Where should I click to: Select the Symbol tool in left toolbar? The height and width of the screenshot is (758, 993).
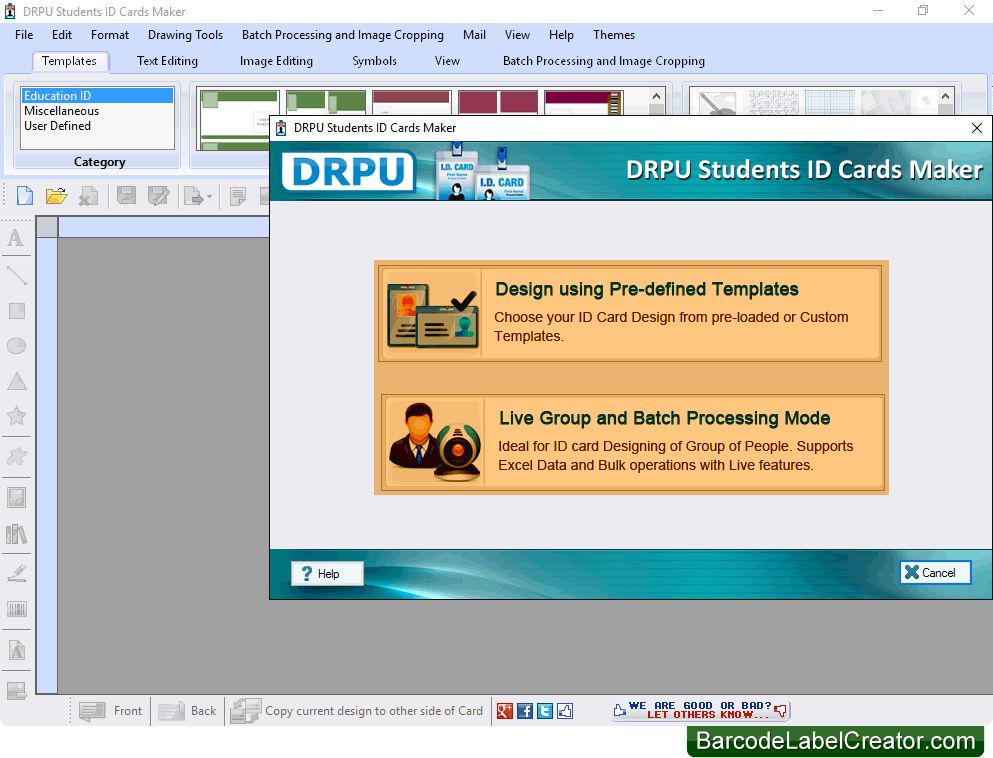(16, 456)
